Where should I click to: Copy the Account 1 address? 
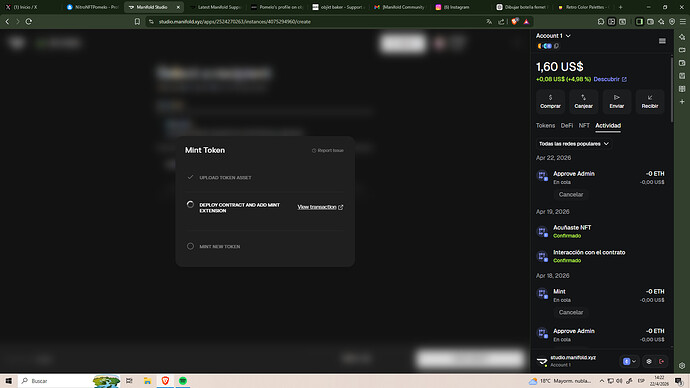(557, 46)
